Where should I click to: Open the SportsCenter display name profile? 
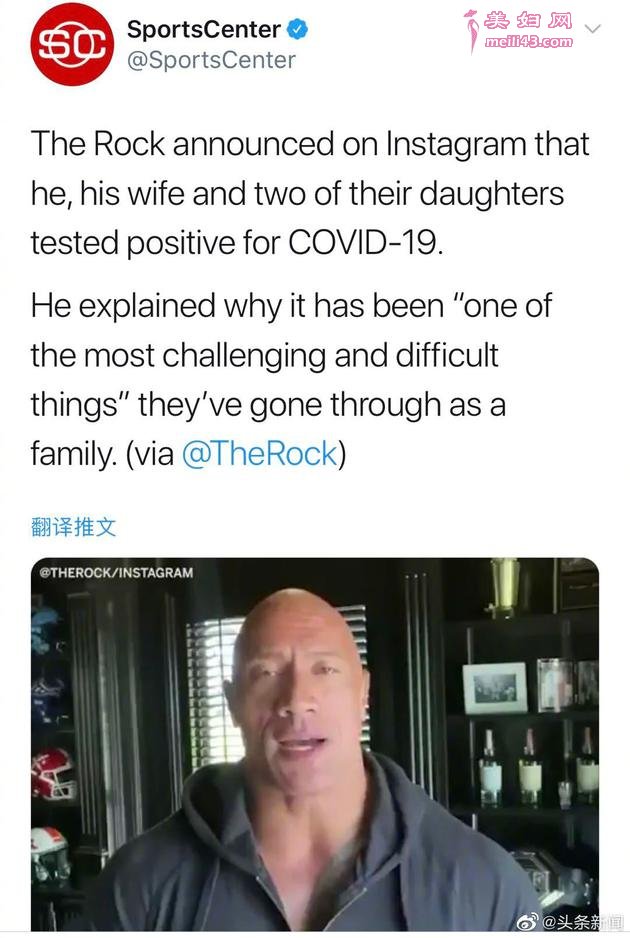203,29
